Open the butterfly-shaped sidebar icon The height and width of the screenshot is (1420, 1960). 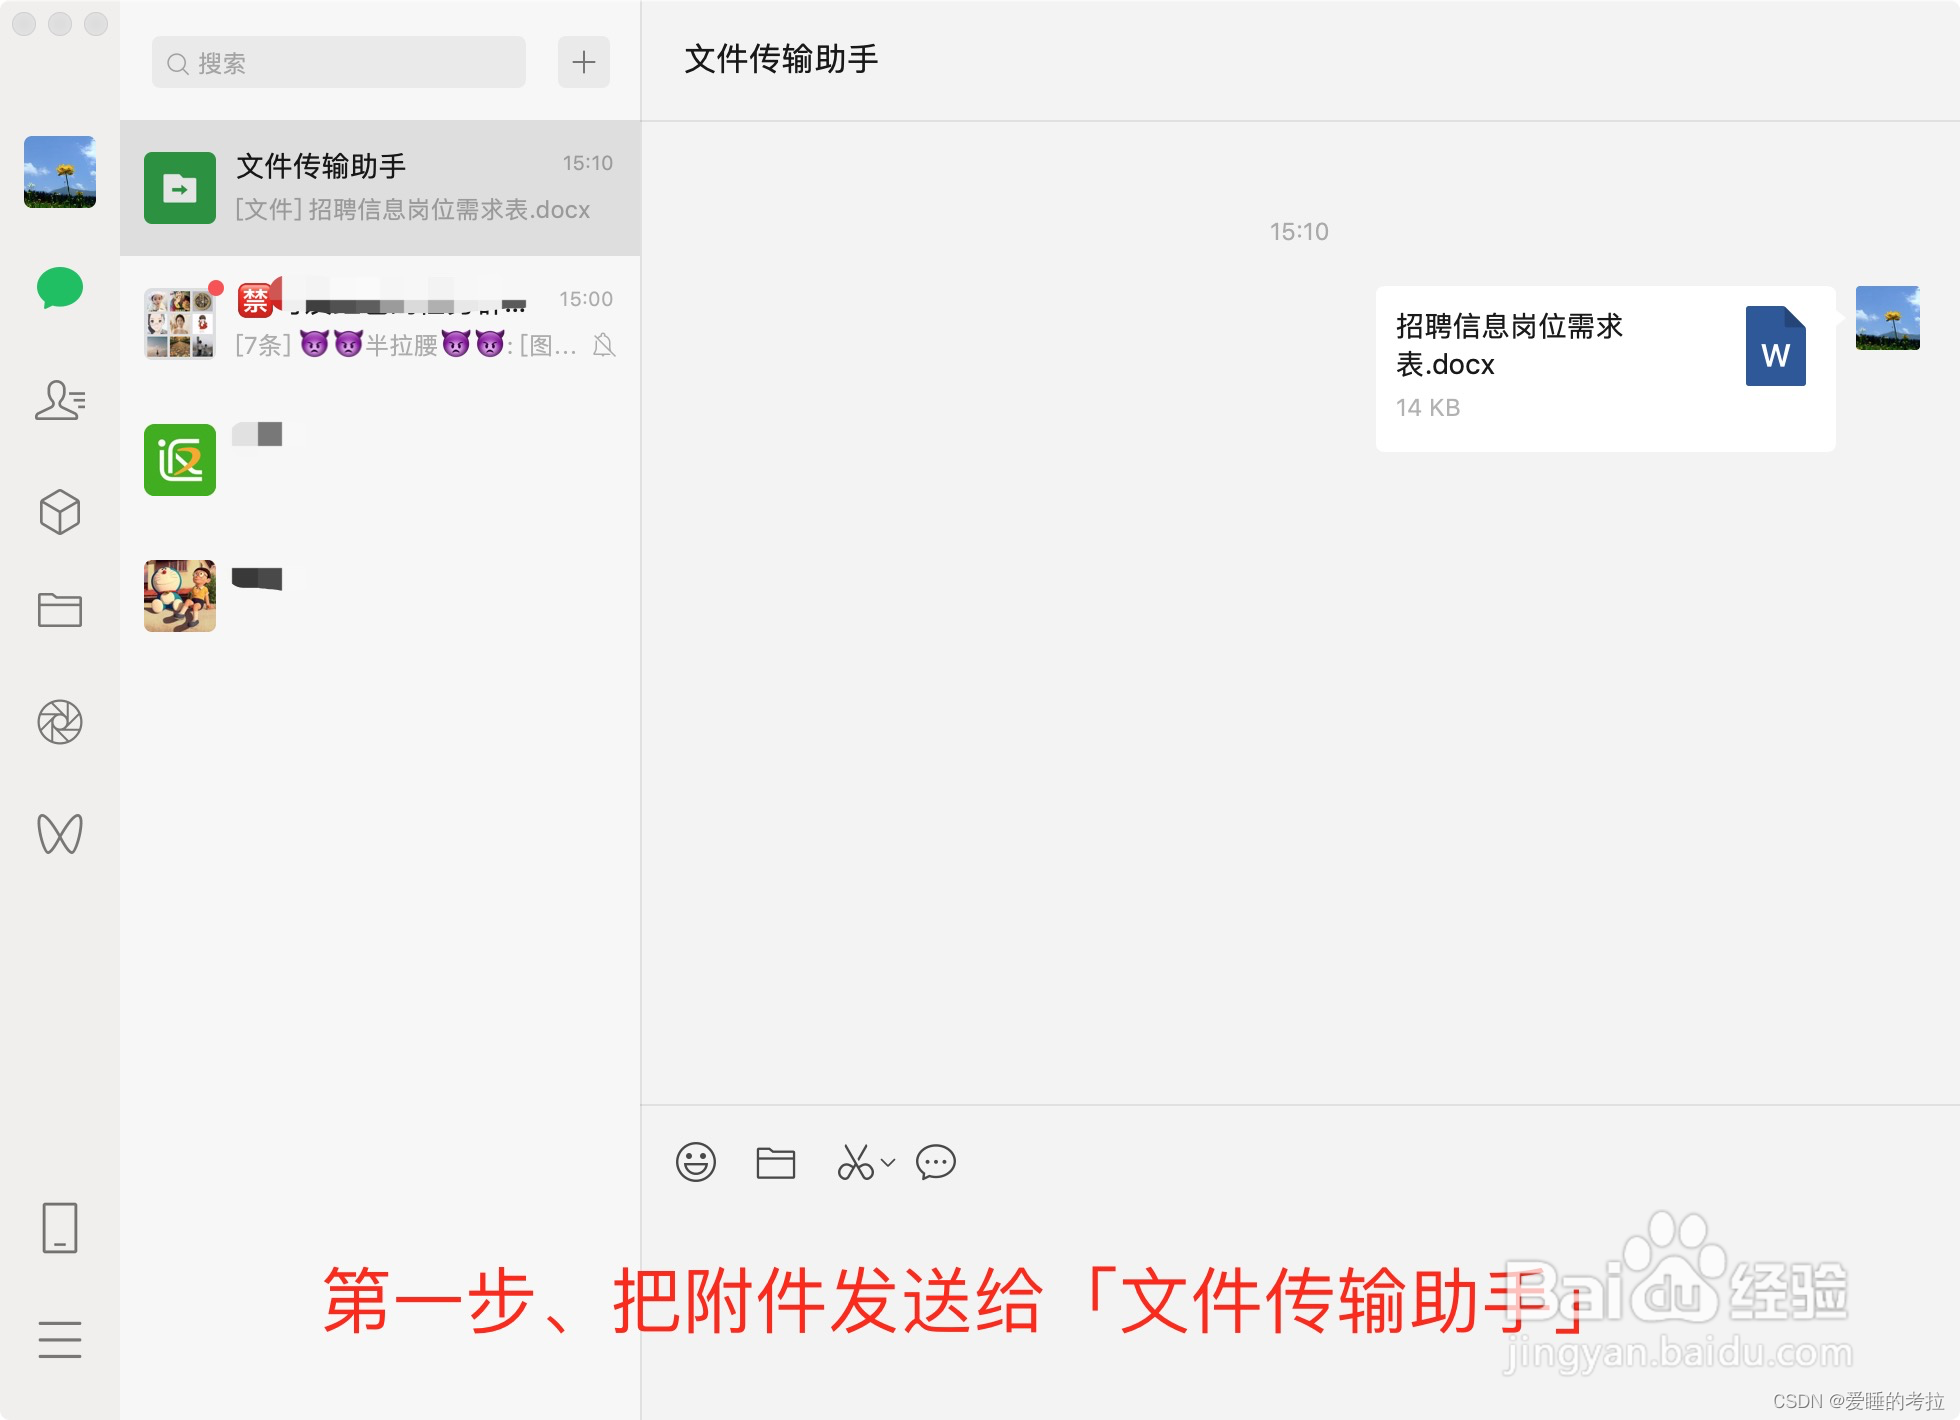(60, 833)
